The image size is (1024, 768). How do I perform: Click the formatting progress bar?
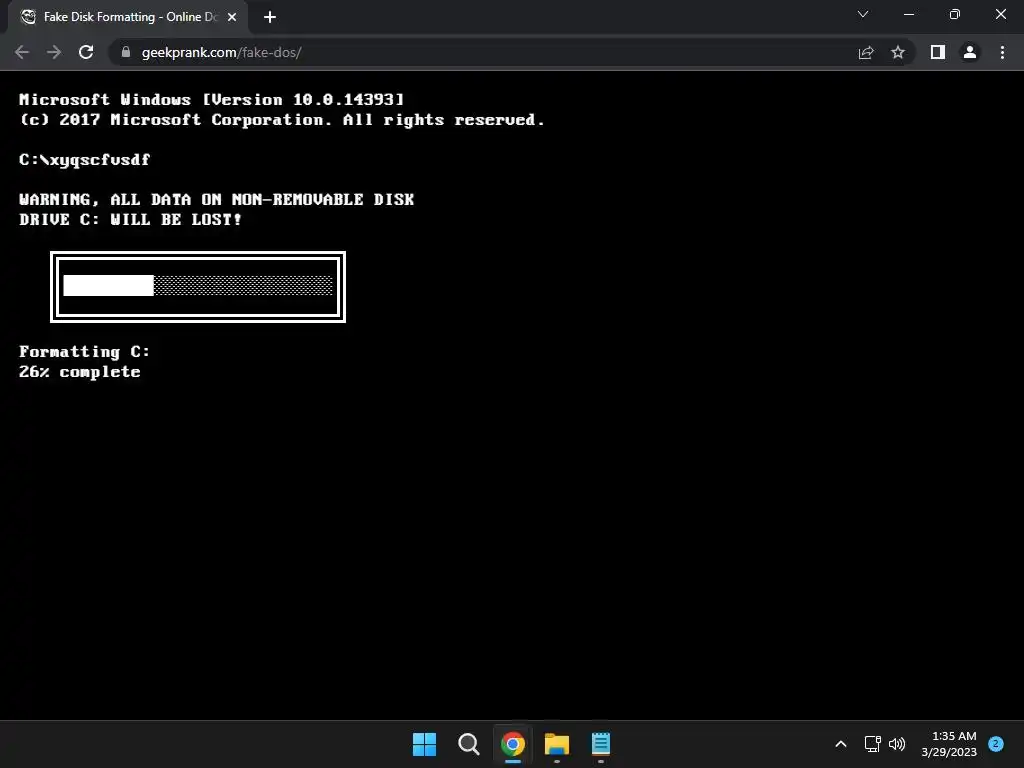click(x=198, y=286)
